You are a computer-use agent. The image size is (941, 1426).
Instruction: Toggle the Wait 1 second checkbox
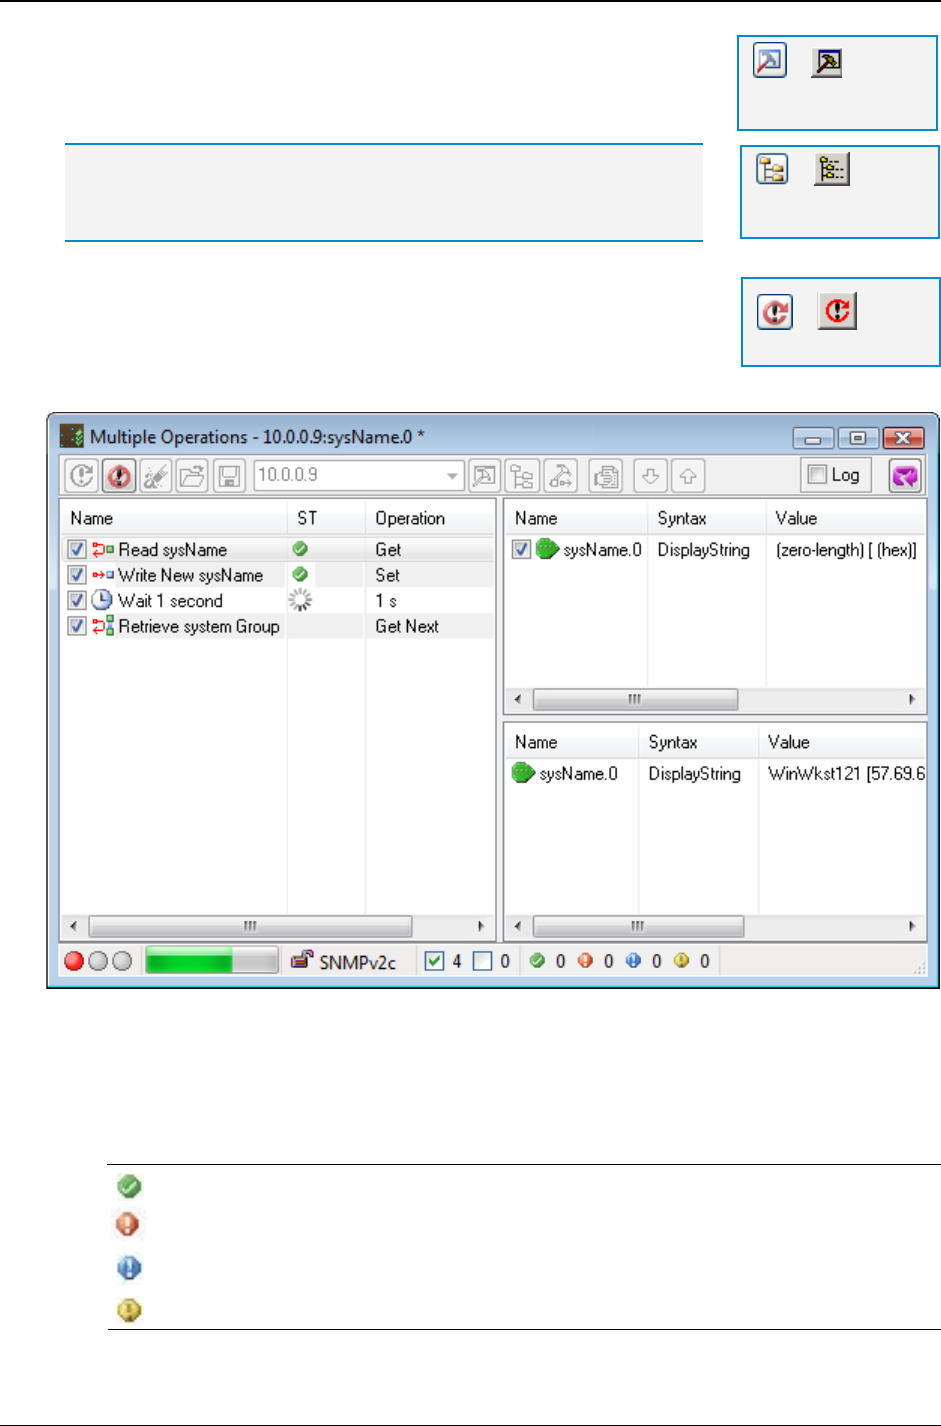coord(77,600)
